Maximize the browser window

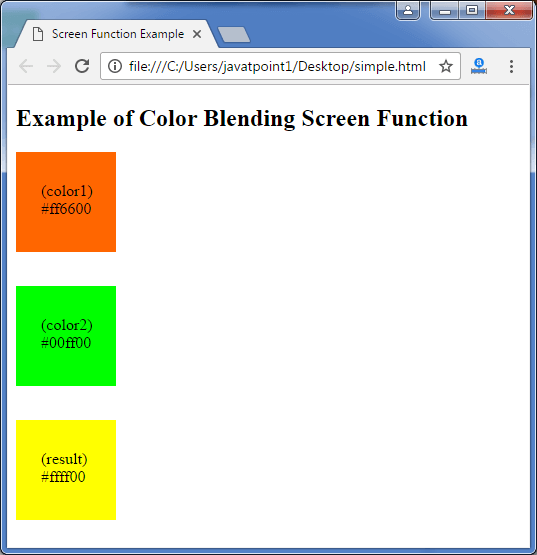click(472, 10)
